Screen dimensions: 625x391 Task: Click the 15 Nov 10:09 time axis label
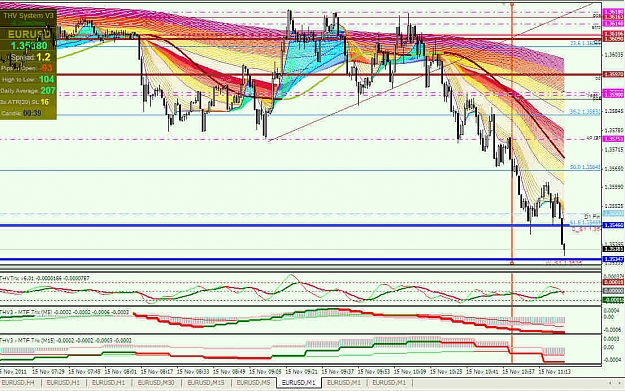410,371
